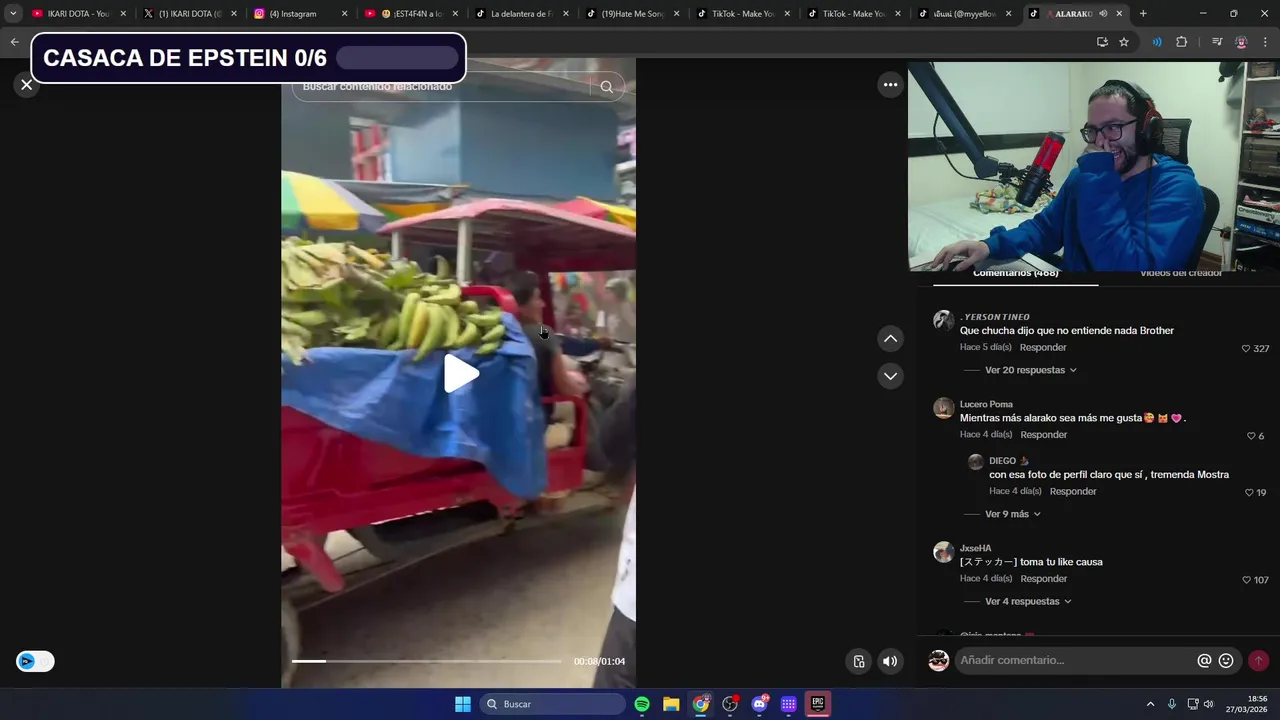Reply to the JxseHA comment
Screen dimensions: 1280x720
(1043, 579)
